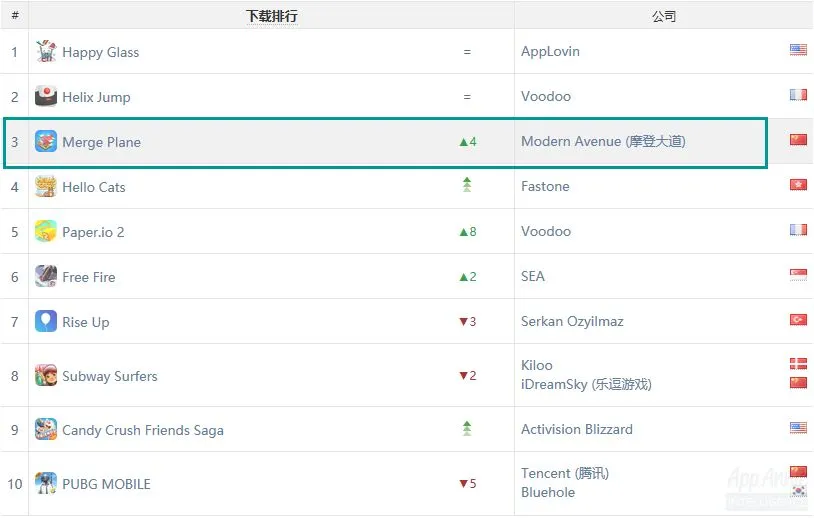814x518 pixels.
Task: Click the Happy Glass app icon
Action: (46, 52)
